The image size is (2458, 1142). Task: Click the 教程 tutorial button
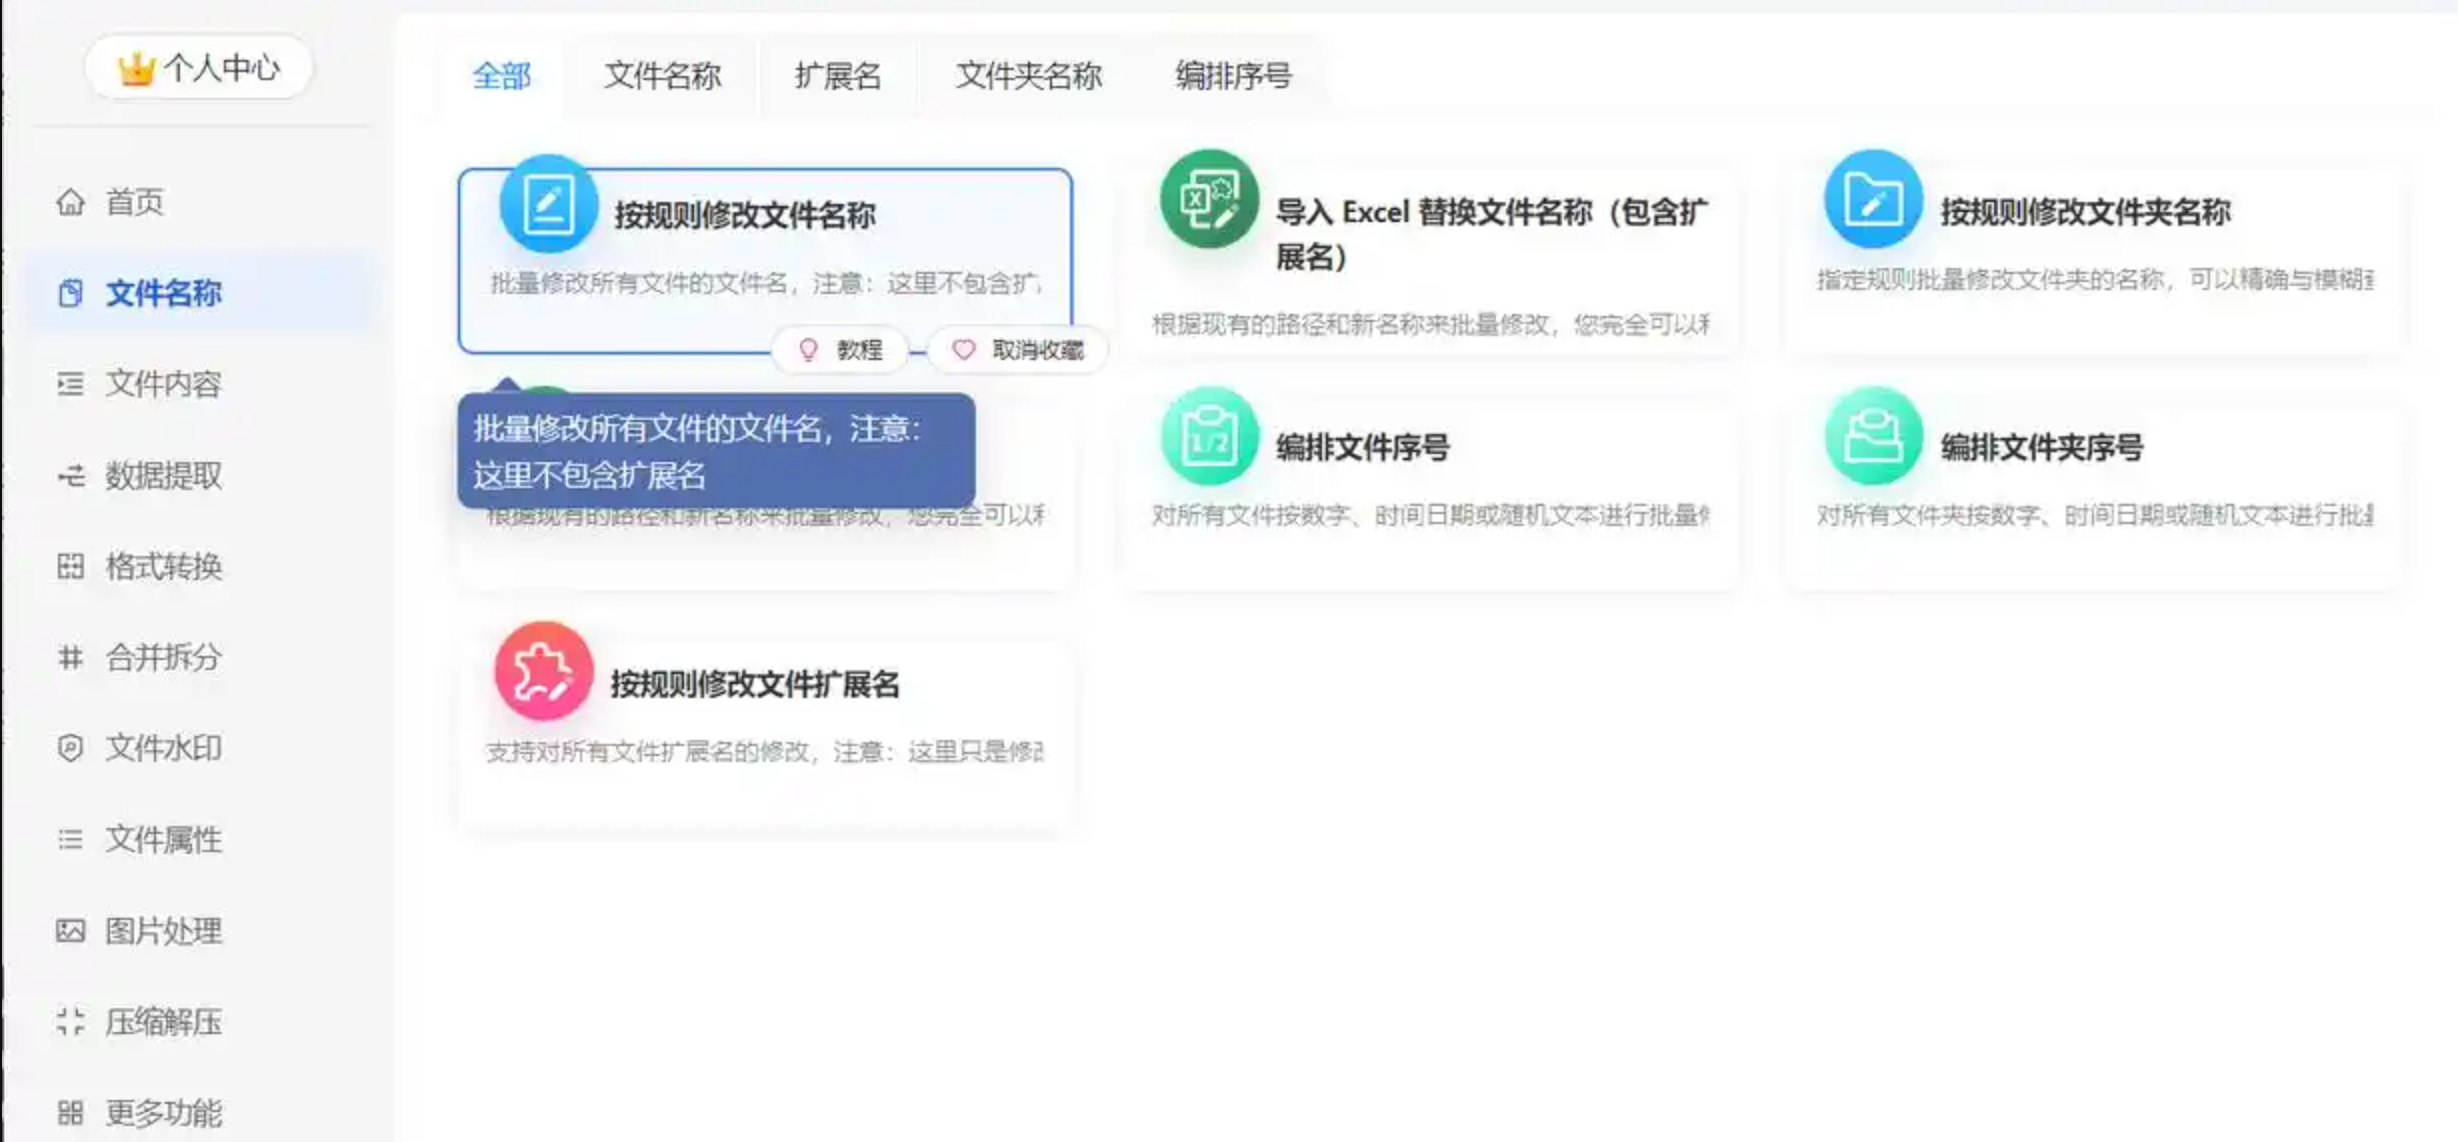point(840,350)
